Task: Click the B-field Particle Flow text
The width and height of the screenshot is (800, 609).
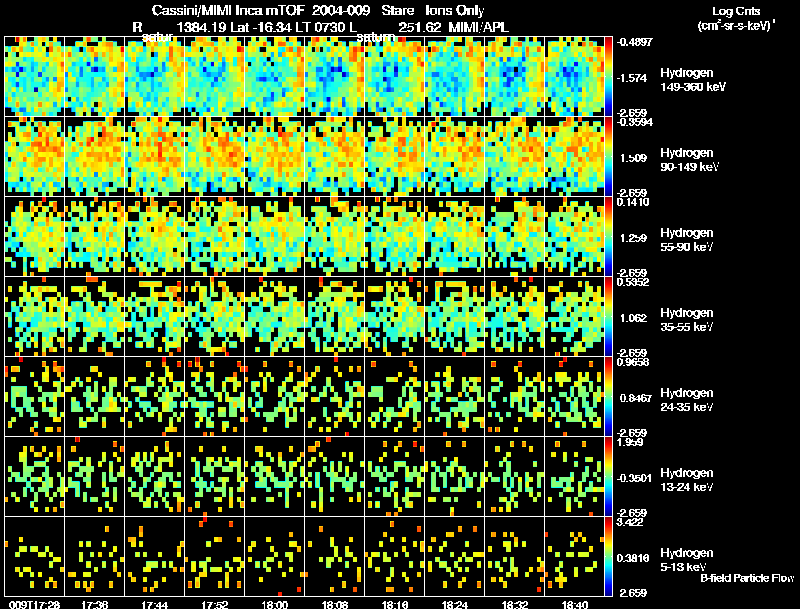Action: [747, 578]
